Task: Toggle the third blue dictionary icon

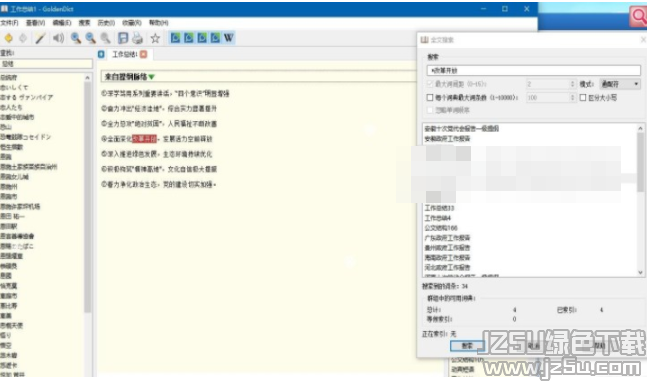Action: coord(202,38)
